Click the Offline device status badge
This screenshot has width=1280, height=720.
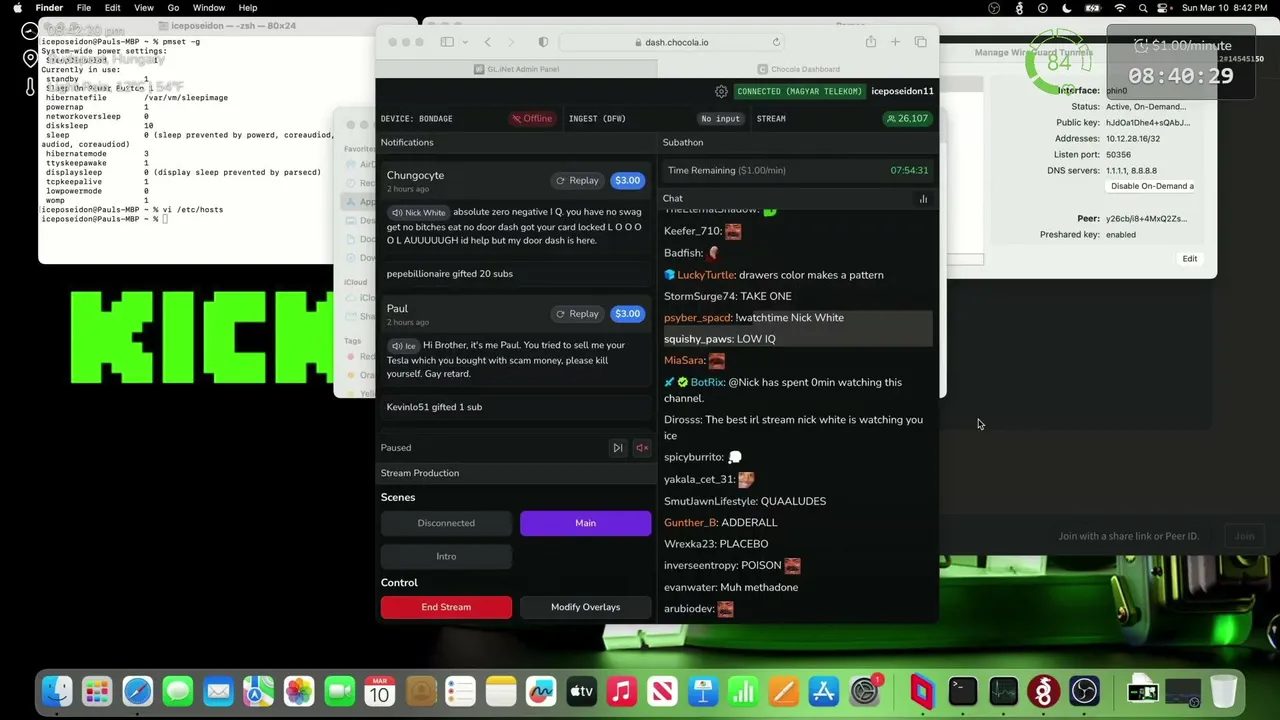tap(532, 119)
